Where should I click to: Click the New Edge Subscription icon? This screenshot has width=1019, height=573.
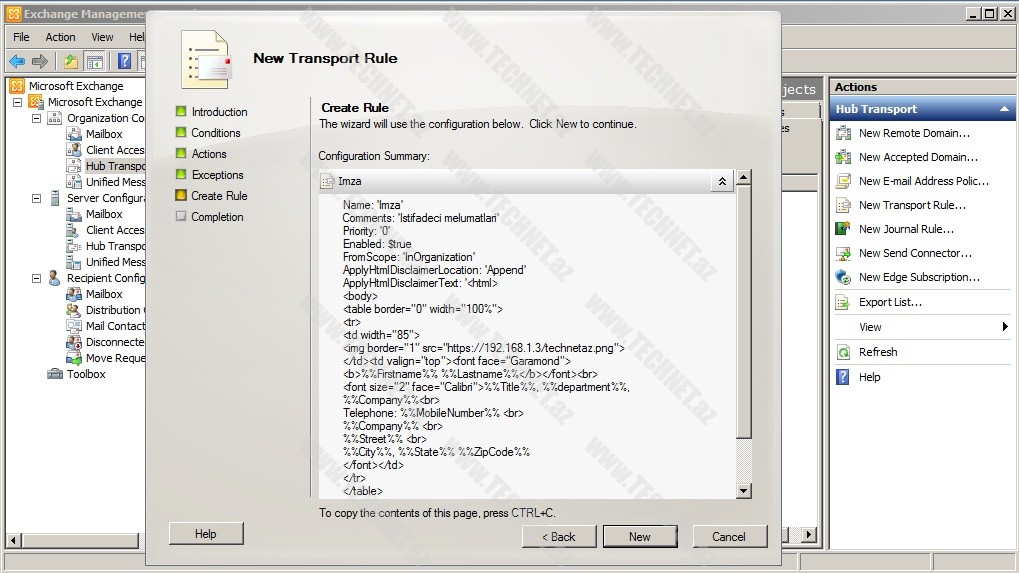843,277
